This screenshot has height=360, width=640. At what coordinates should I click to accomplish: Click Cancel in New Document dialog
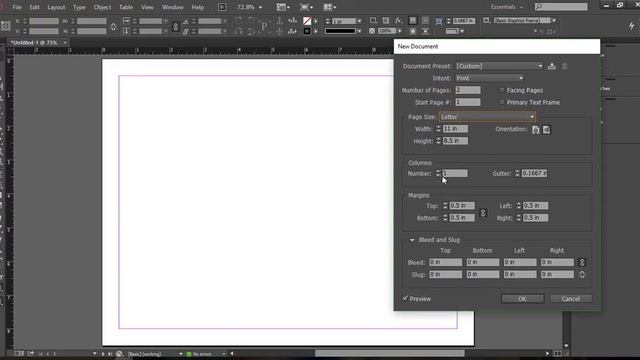pos(571,299)
